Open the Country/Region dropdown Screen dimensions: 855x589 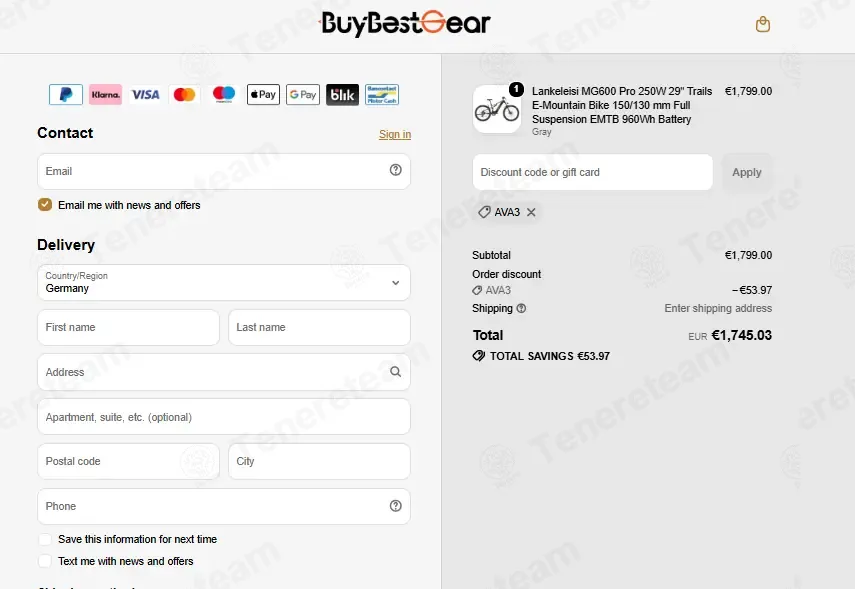pos(224,283)
